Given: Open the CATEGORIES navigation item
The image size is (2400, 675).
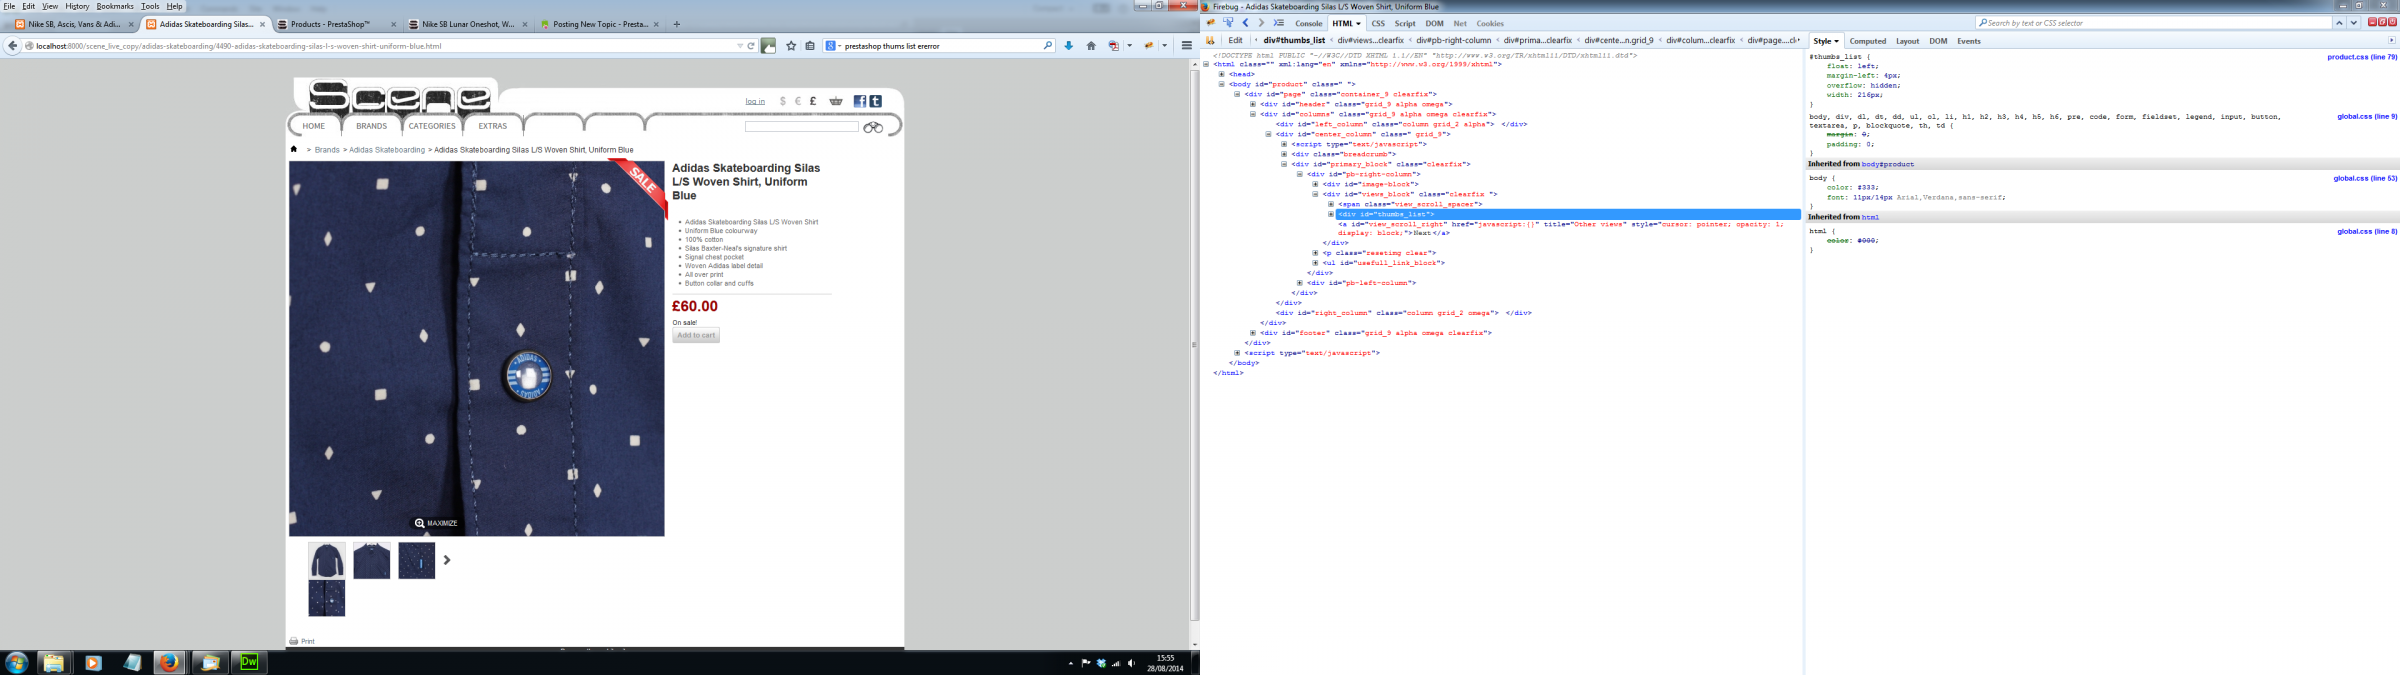Looking at the screenshot, I should pos(432,126).
